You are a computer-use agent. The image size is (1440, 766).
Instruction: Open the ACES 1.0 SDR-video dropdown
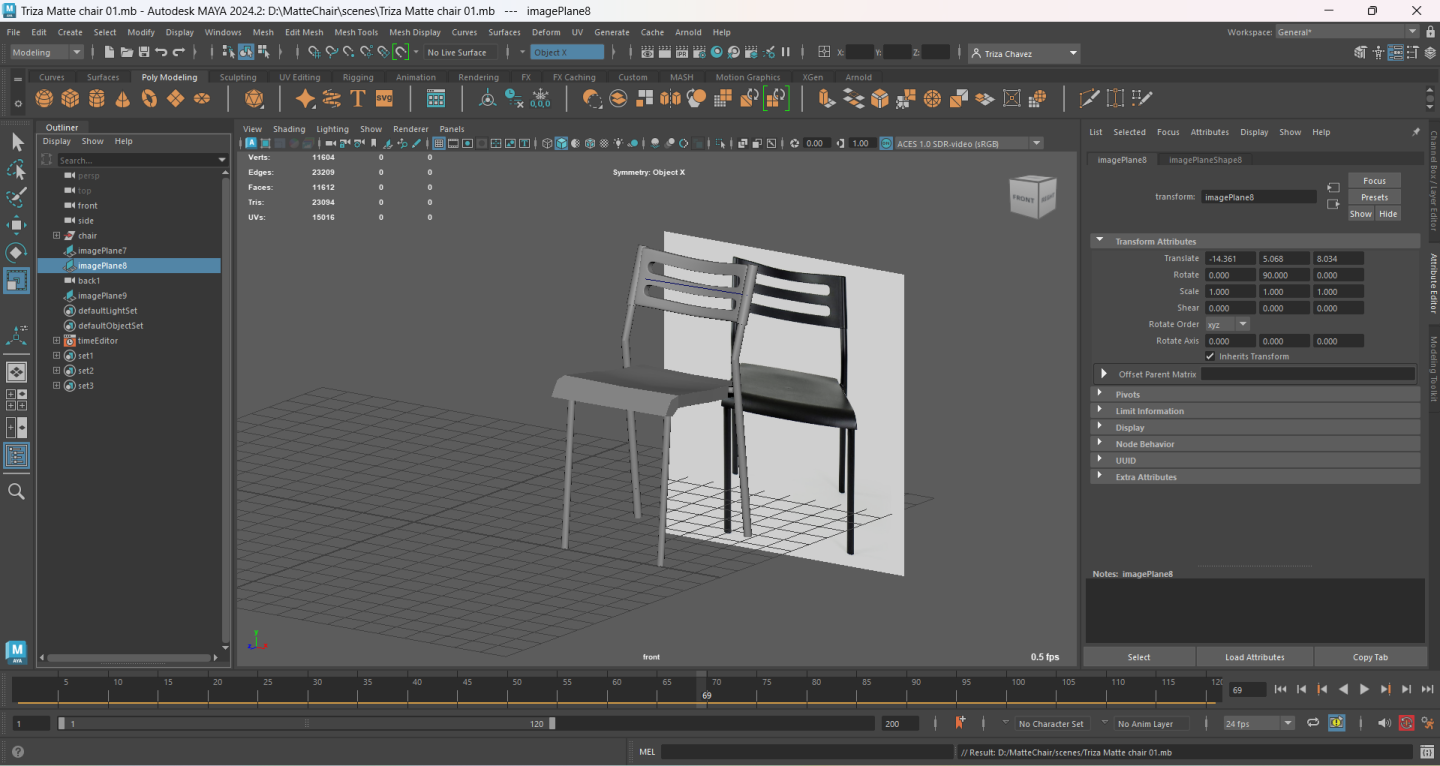point(968,143)
